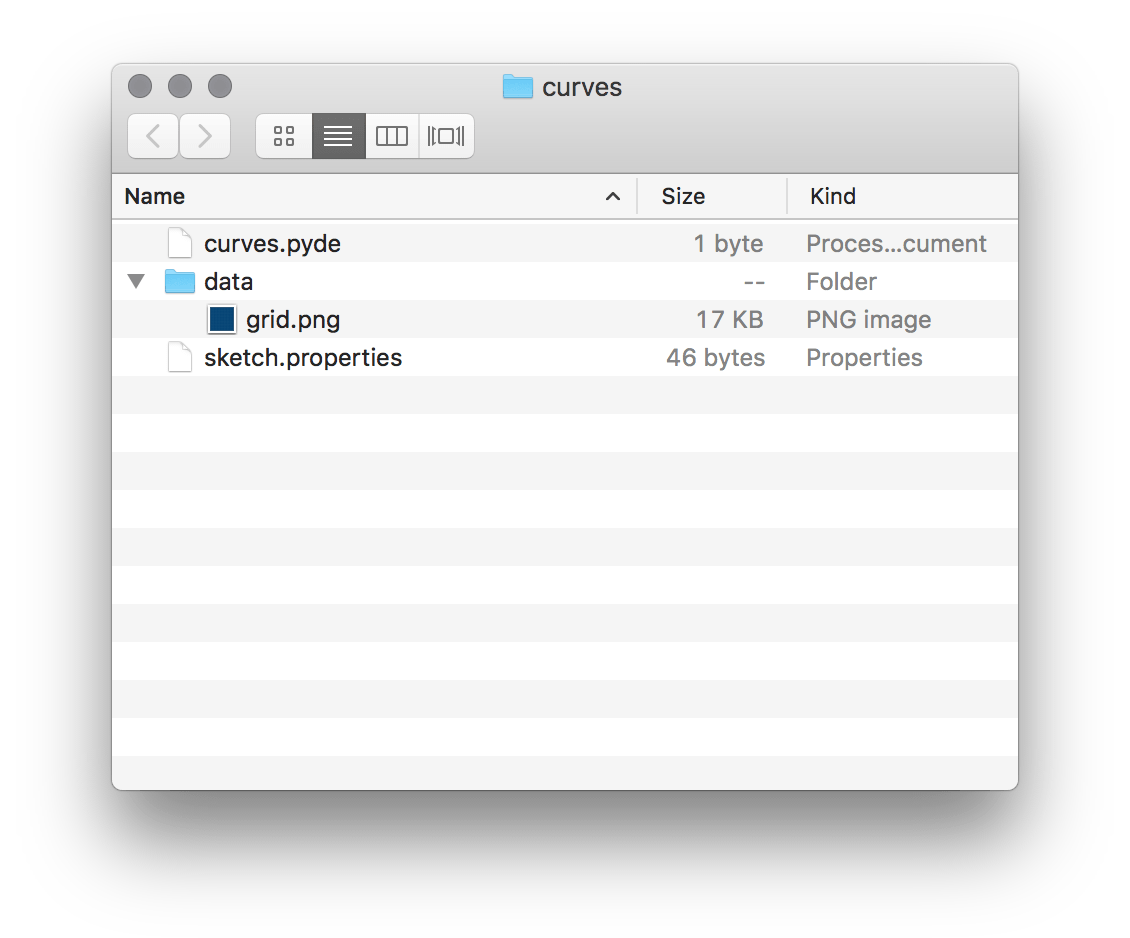Select the data folder icon

tap(179, 282)
